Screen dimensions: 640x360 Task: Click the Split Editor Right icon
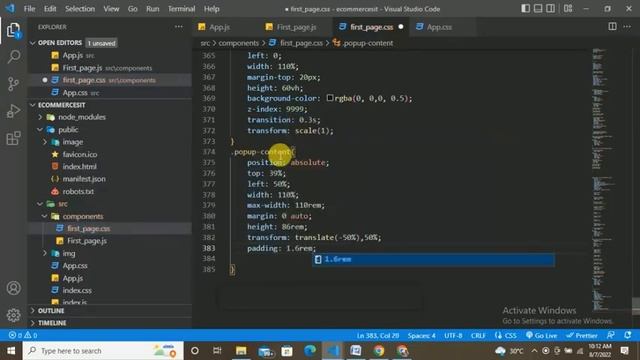pyautogui.click(x=612, y=27)
